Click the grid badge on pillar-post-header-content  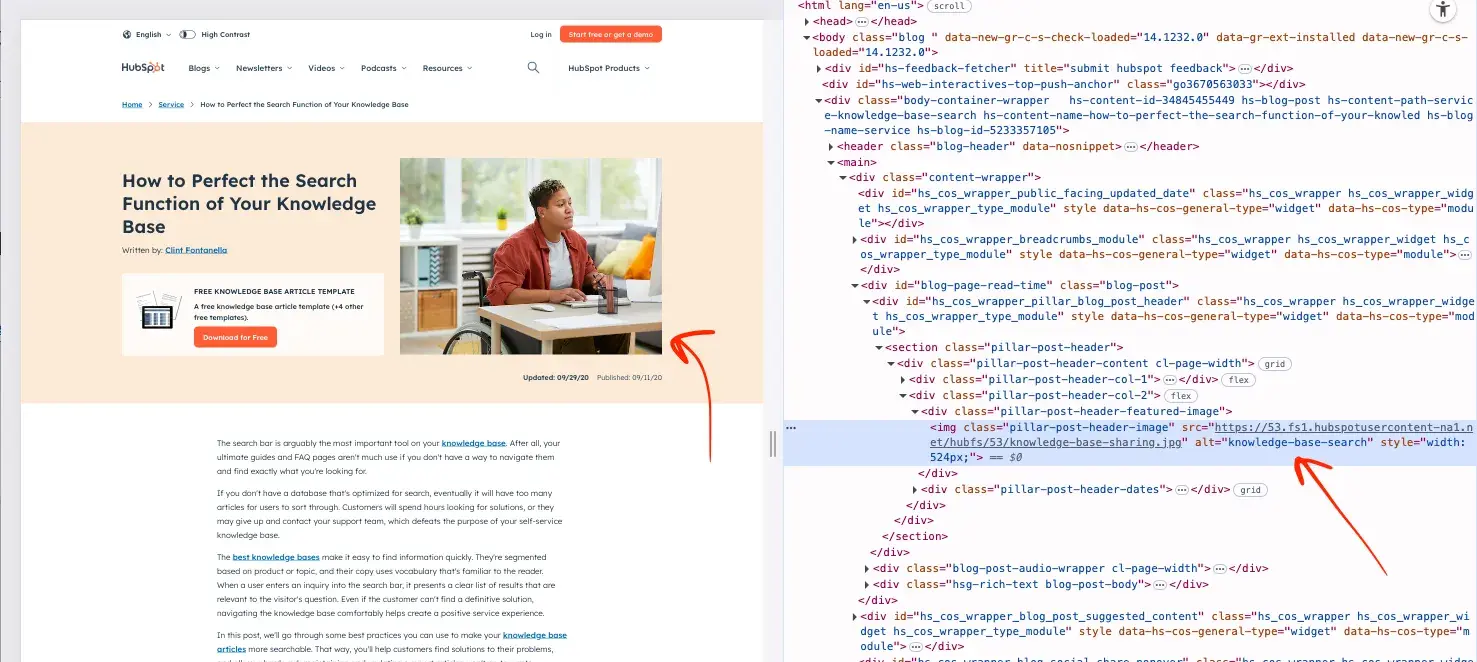1274,364
